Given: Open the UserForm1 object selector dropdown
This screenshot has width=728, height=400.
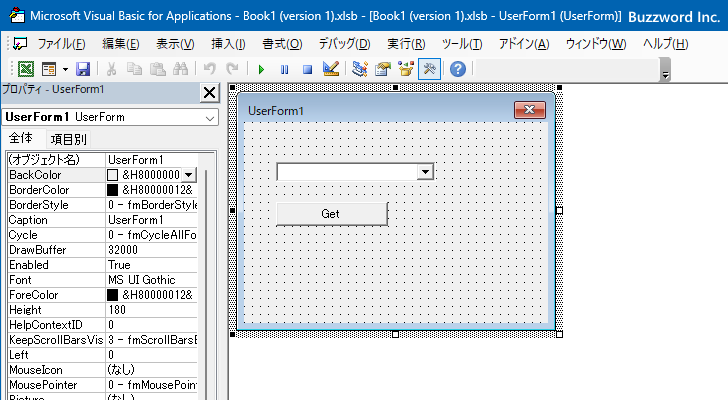Looking at the screenshot, I should [209, 117].
